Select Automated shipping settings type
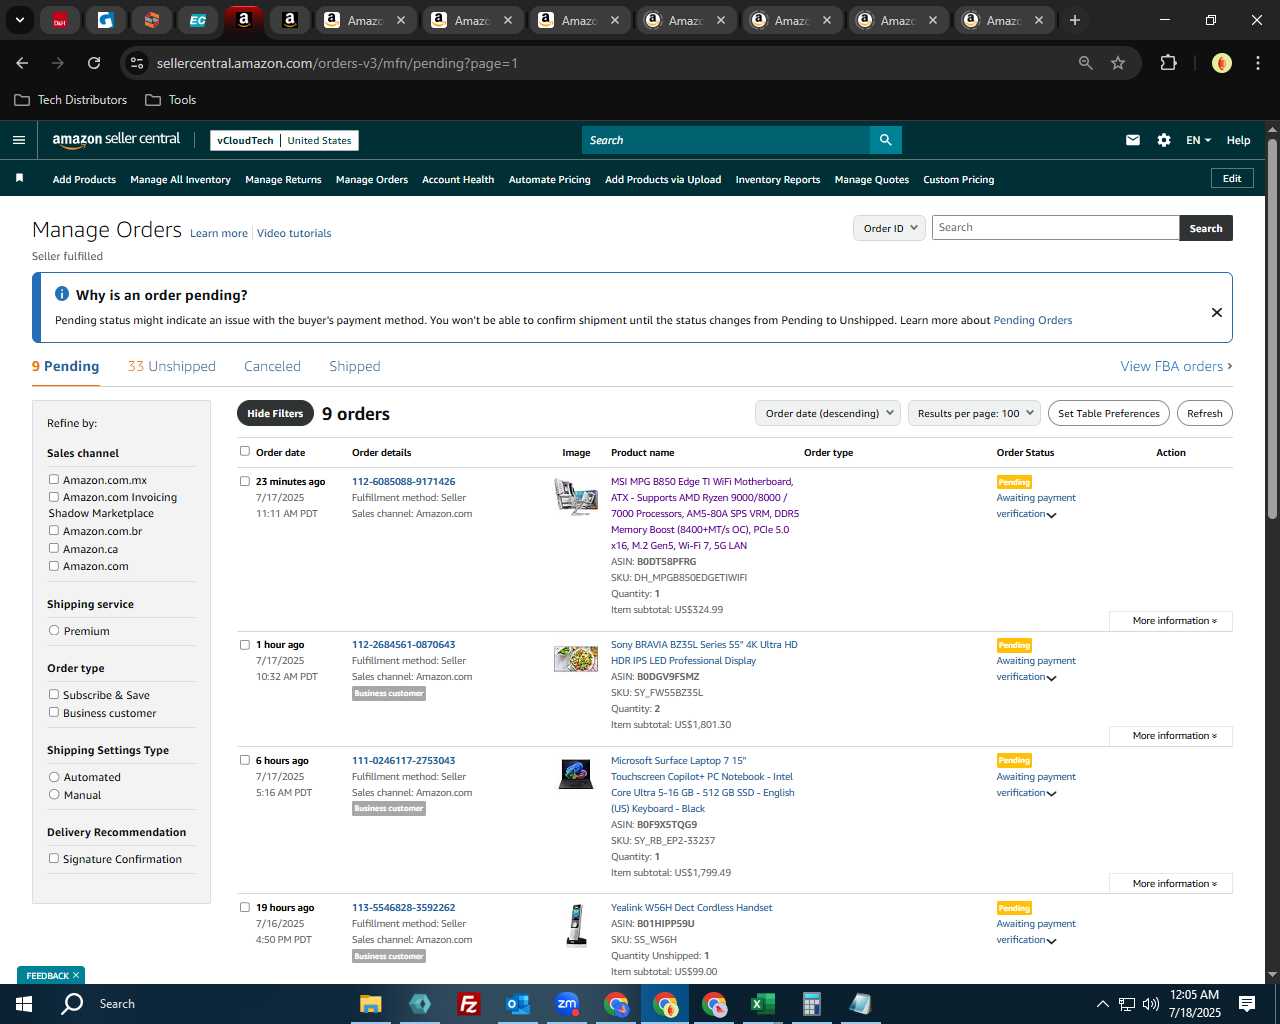This screenshot has height=1024, width=1280. click(x=54, y=776)
